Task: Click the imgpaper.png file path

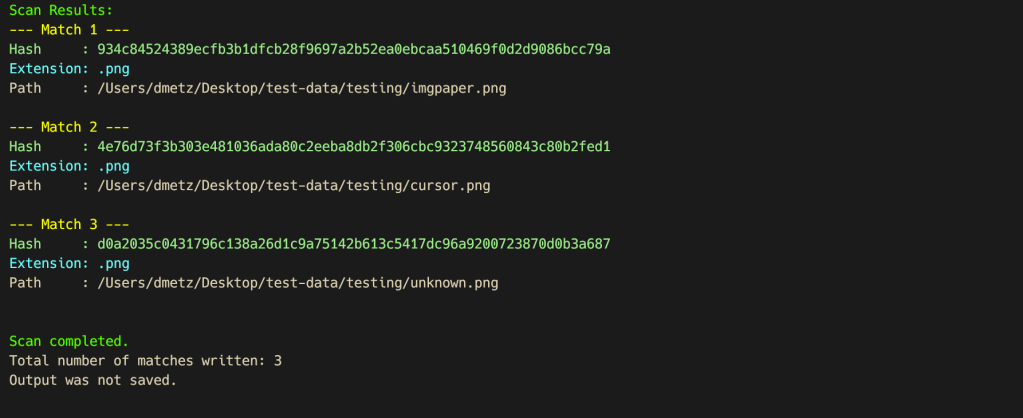Action: click(301, 88)
